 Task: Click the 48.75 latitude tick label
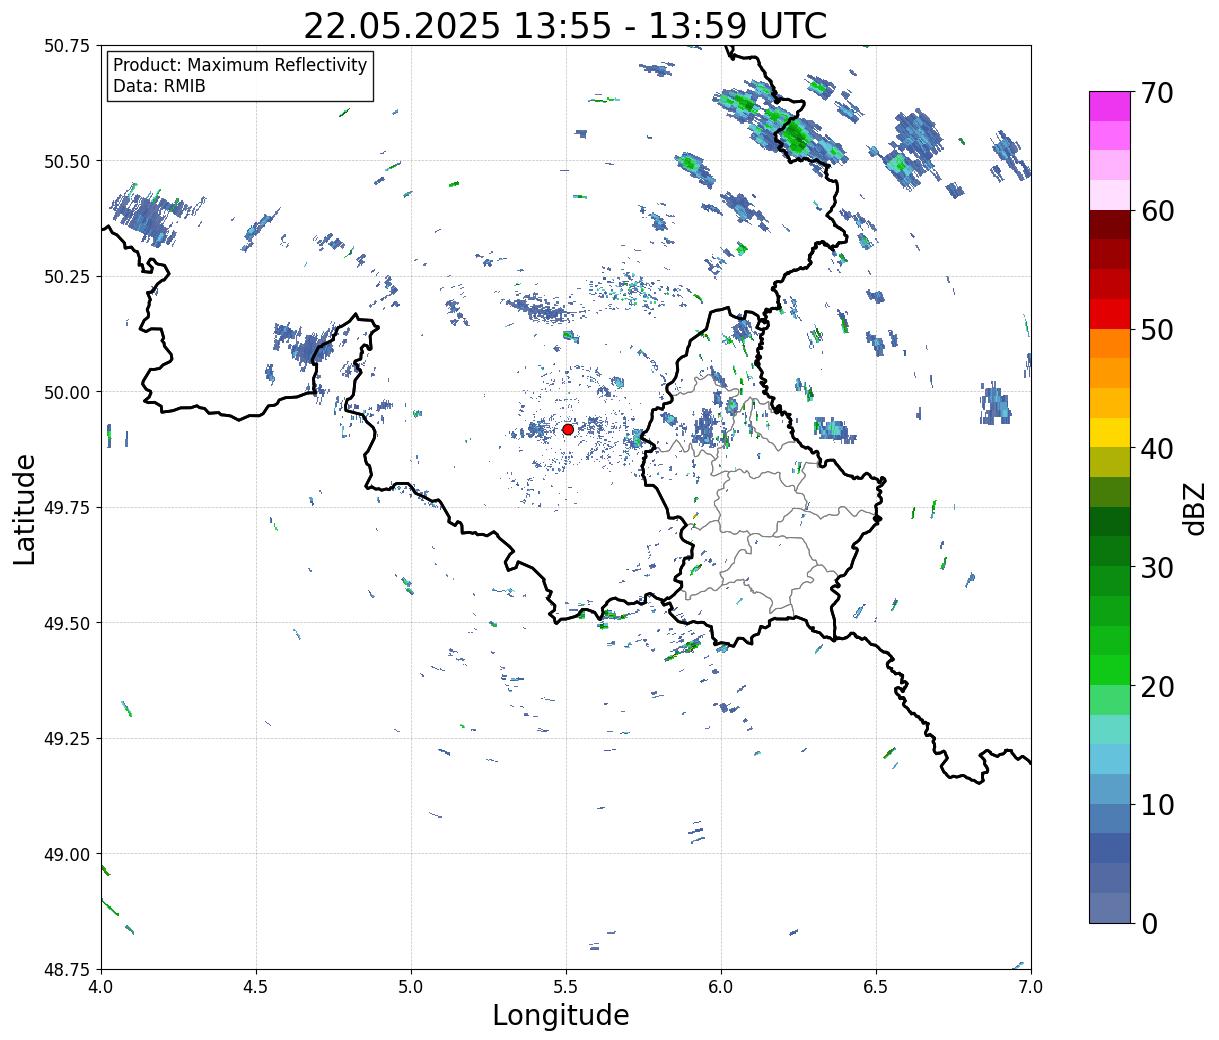click(x=67, y=969)
